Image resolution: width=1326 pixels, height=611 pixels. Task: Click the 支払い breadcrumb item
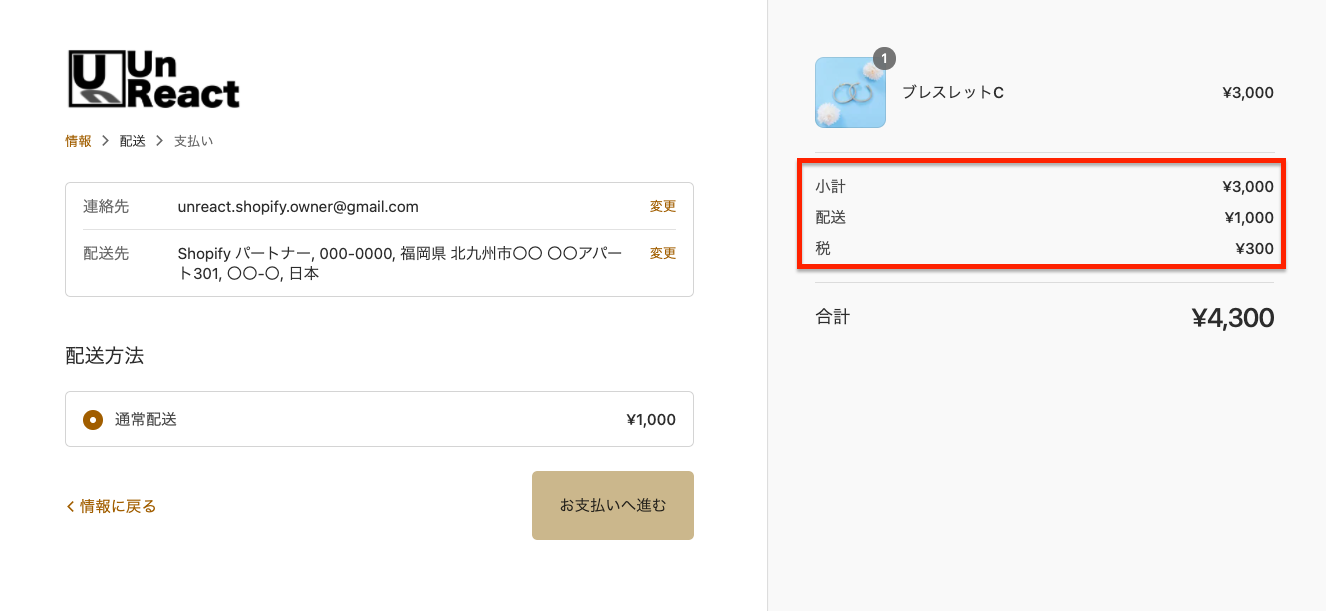tap(194, 141)
